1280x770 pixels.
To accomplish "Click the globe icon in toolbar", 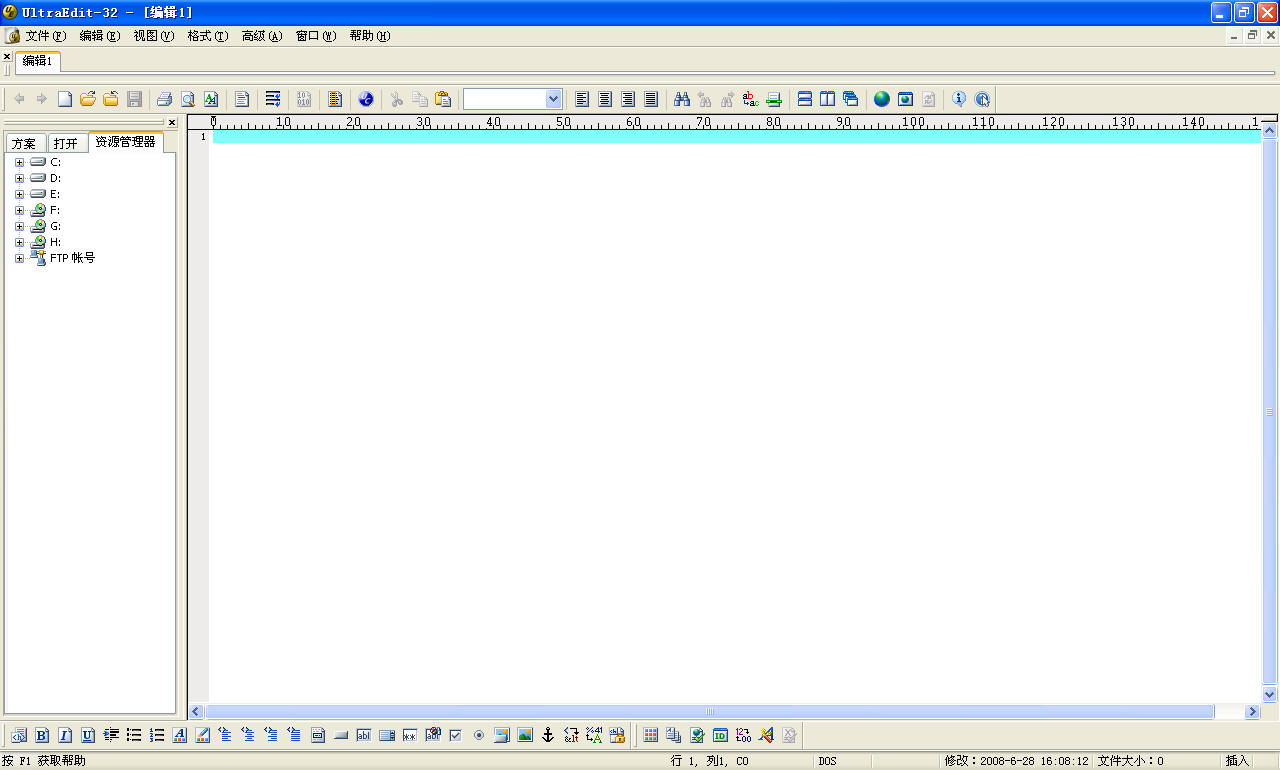I will pos(882,99).
